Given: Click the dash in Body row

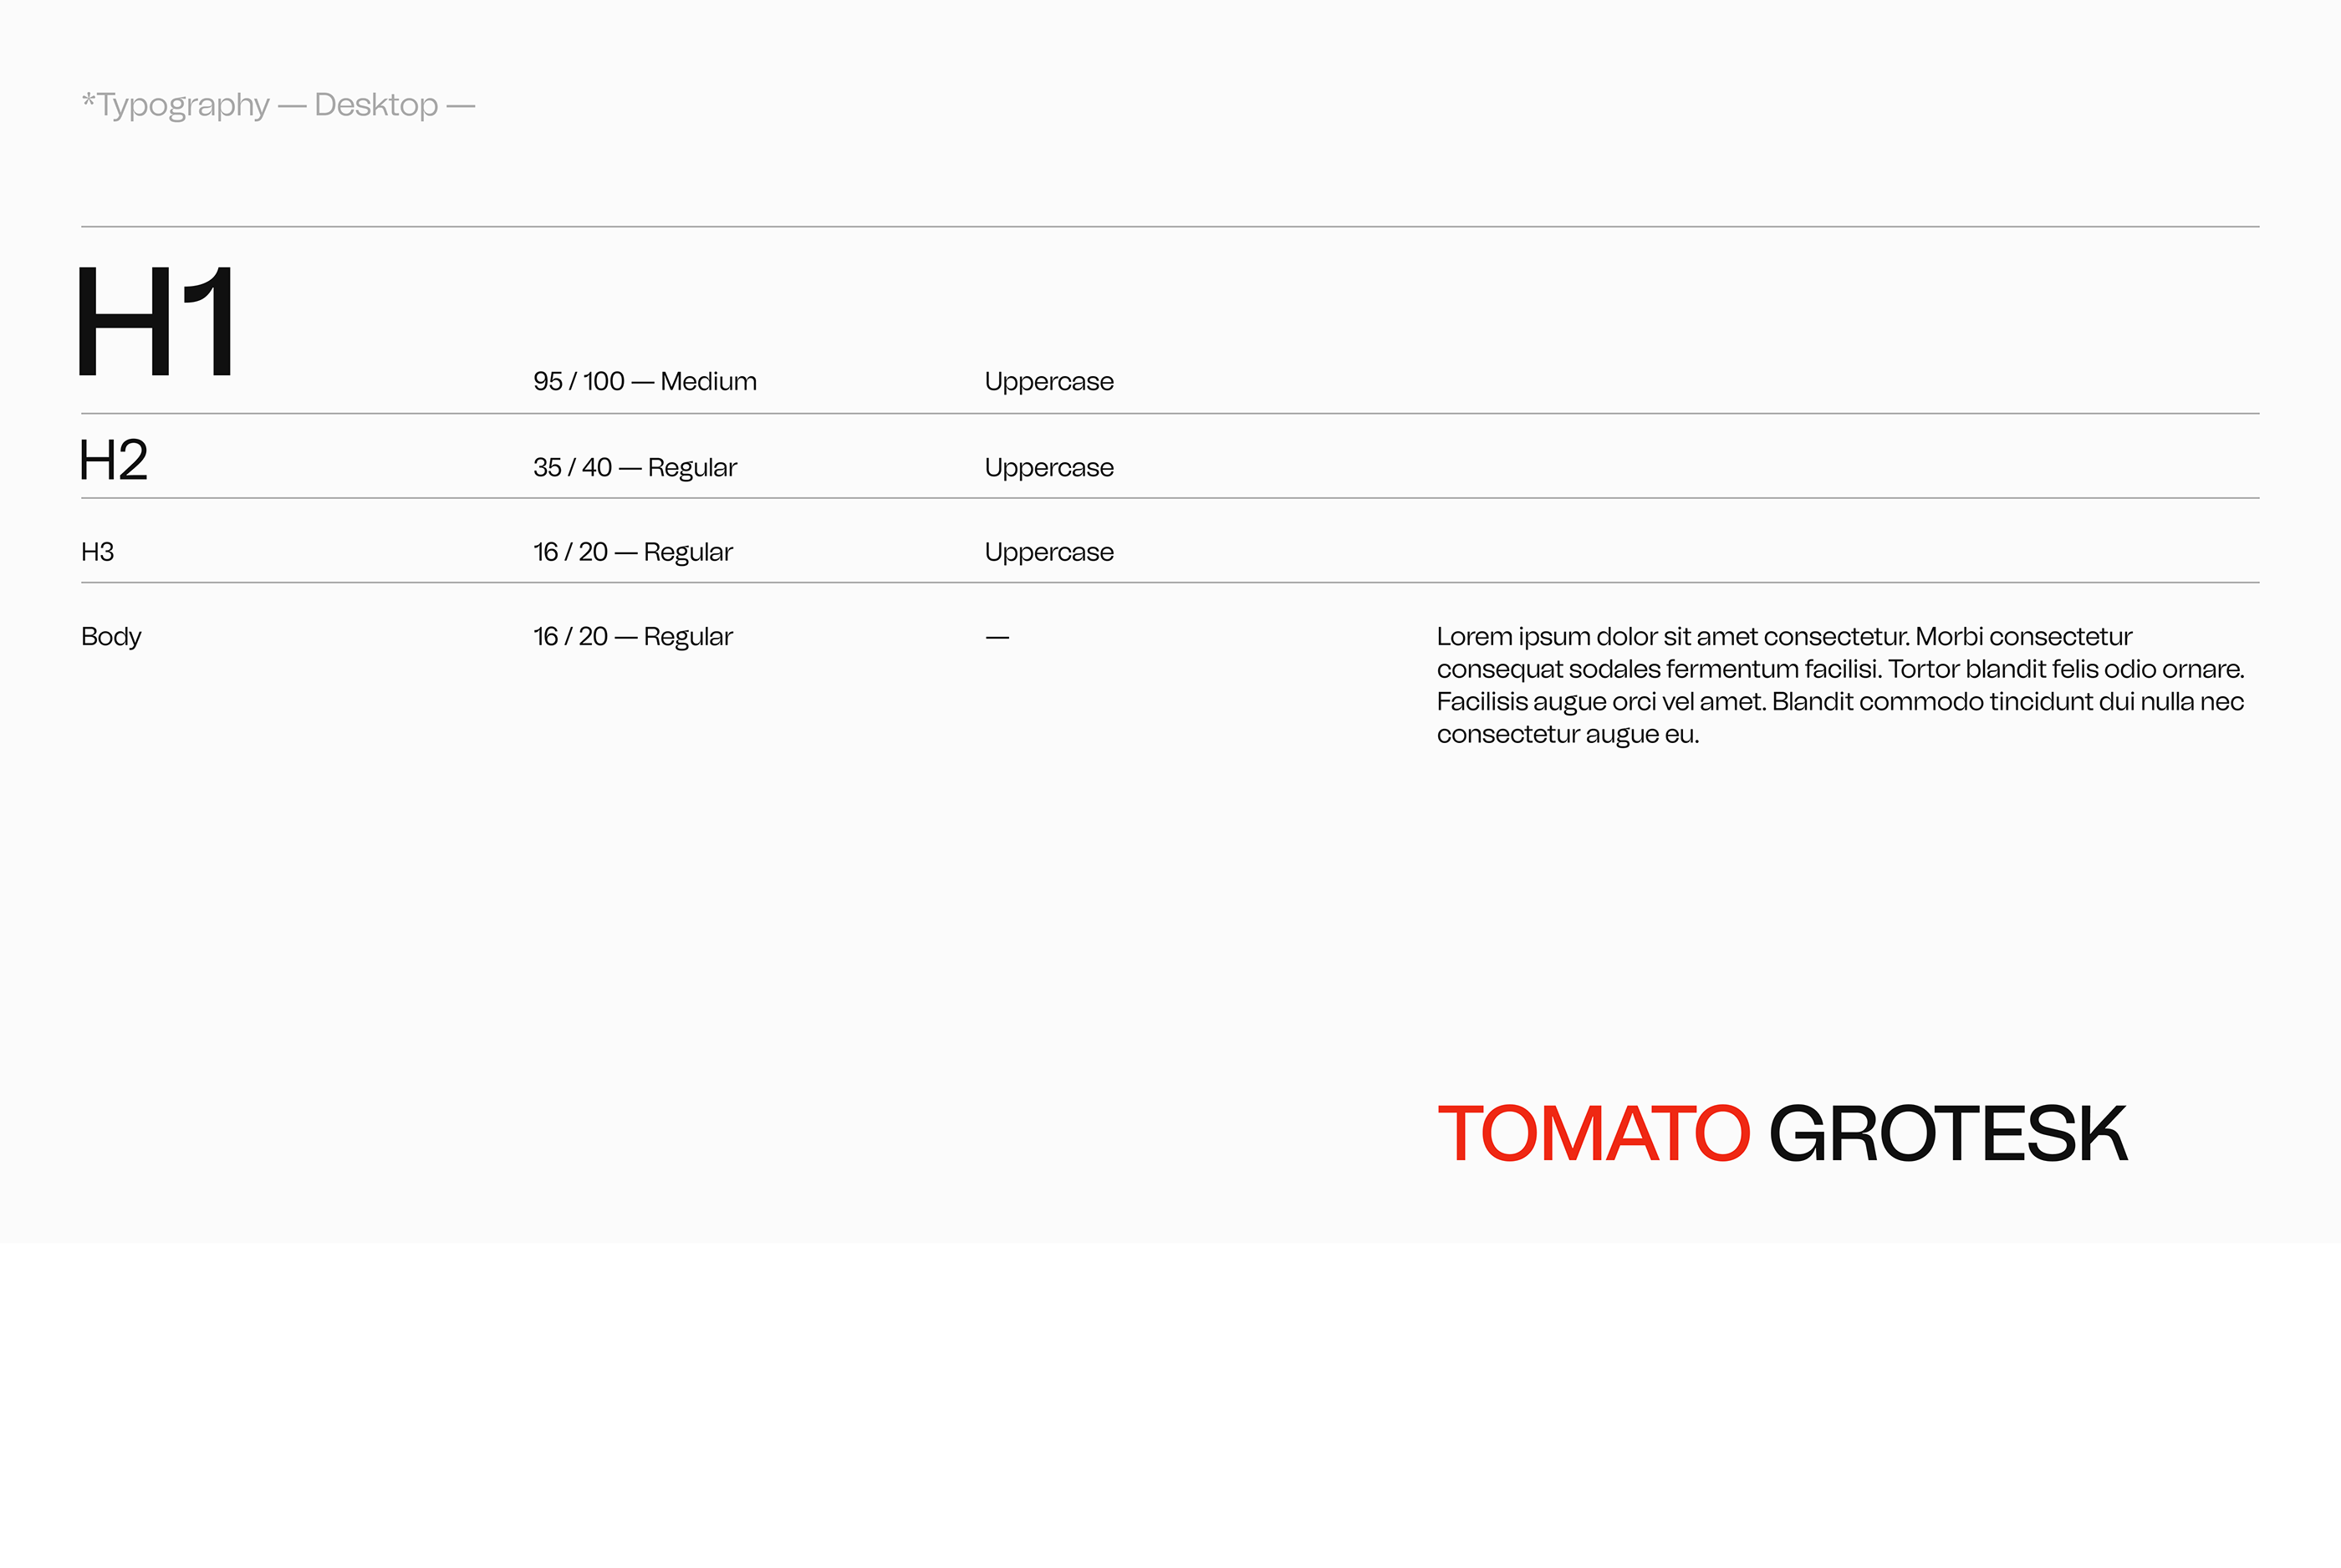Looking at the screenshot, I should pyautogui.click(x=997, y=638).
